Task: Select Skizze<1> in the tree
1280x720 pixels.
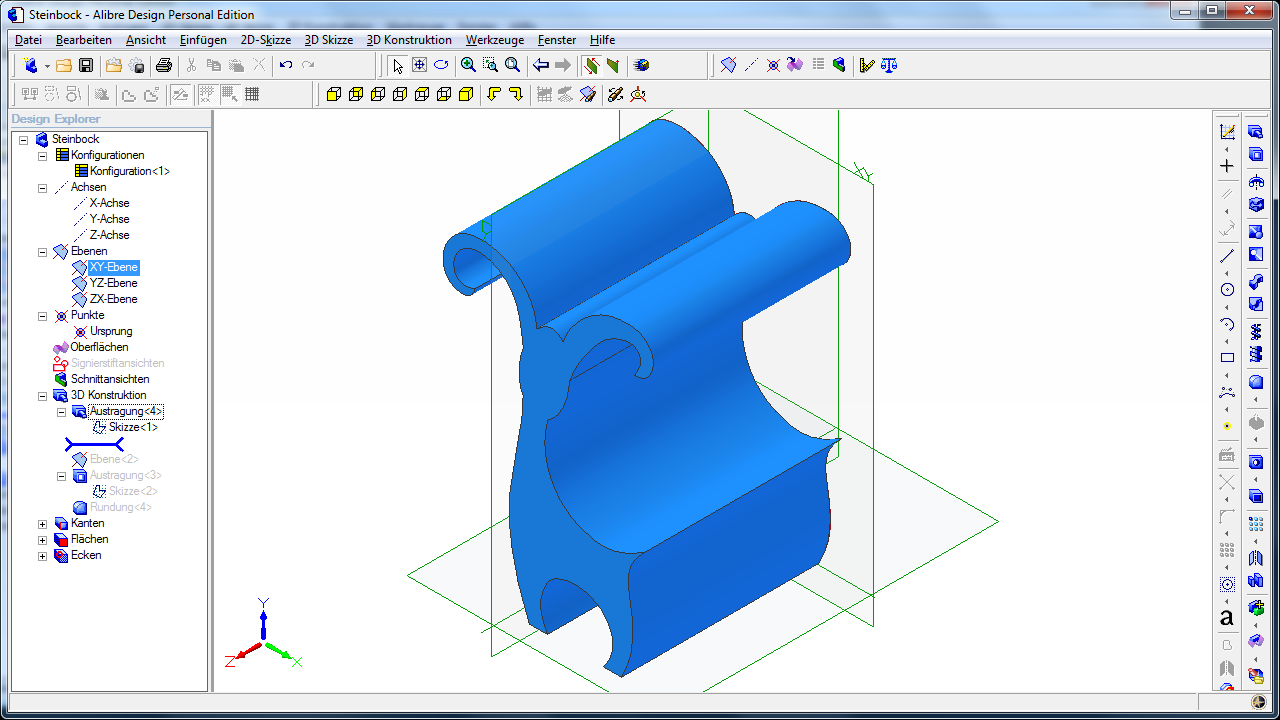Action: pos(133,427)
